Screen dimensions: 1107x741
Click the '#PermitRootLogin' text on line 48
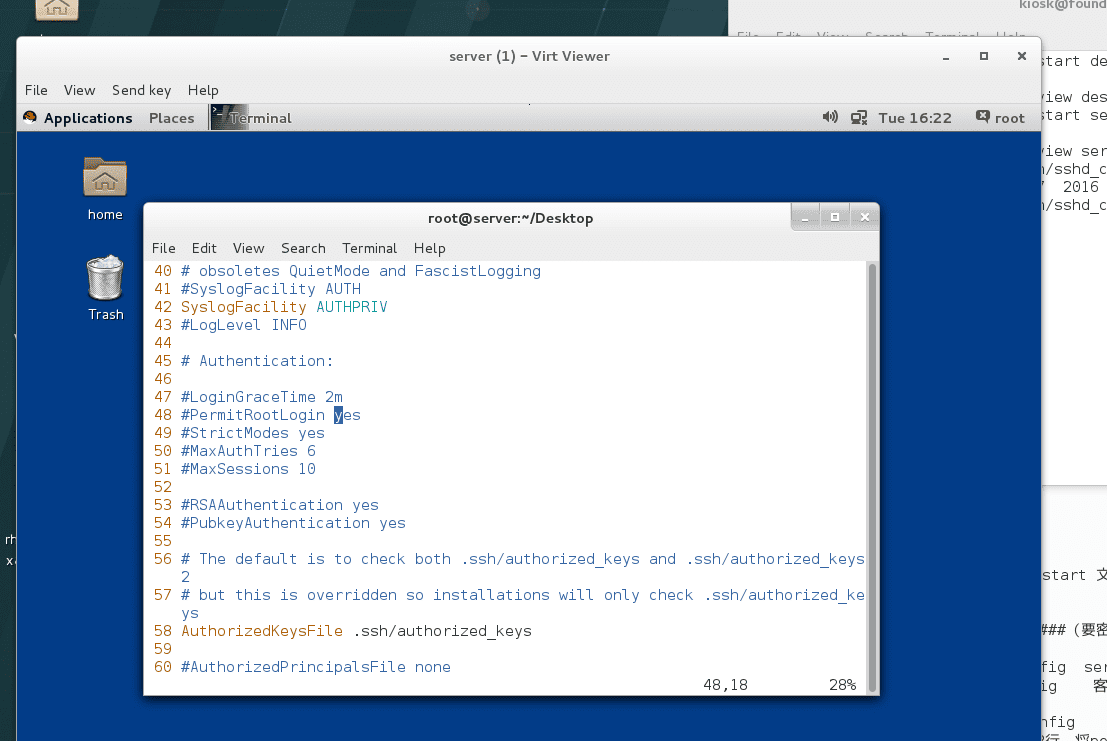click(x=253, y=415)
